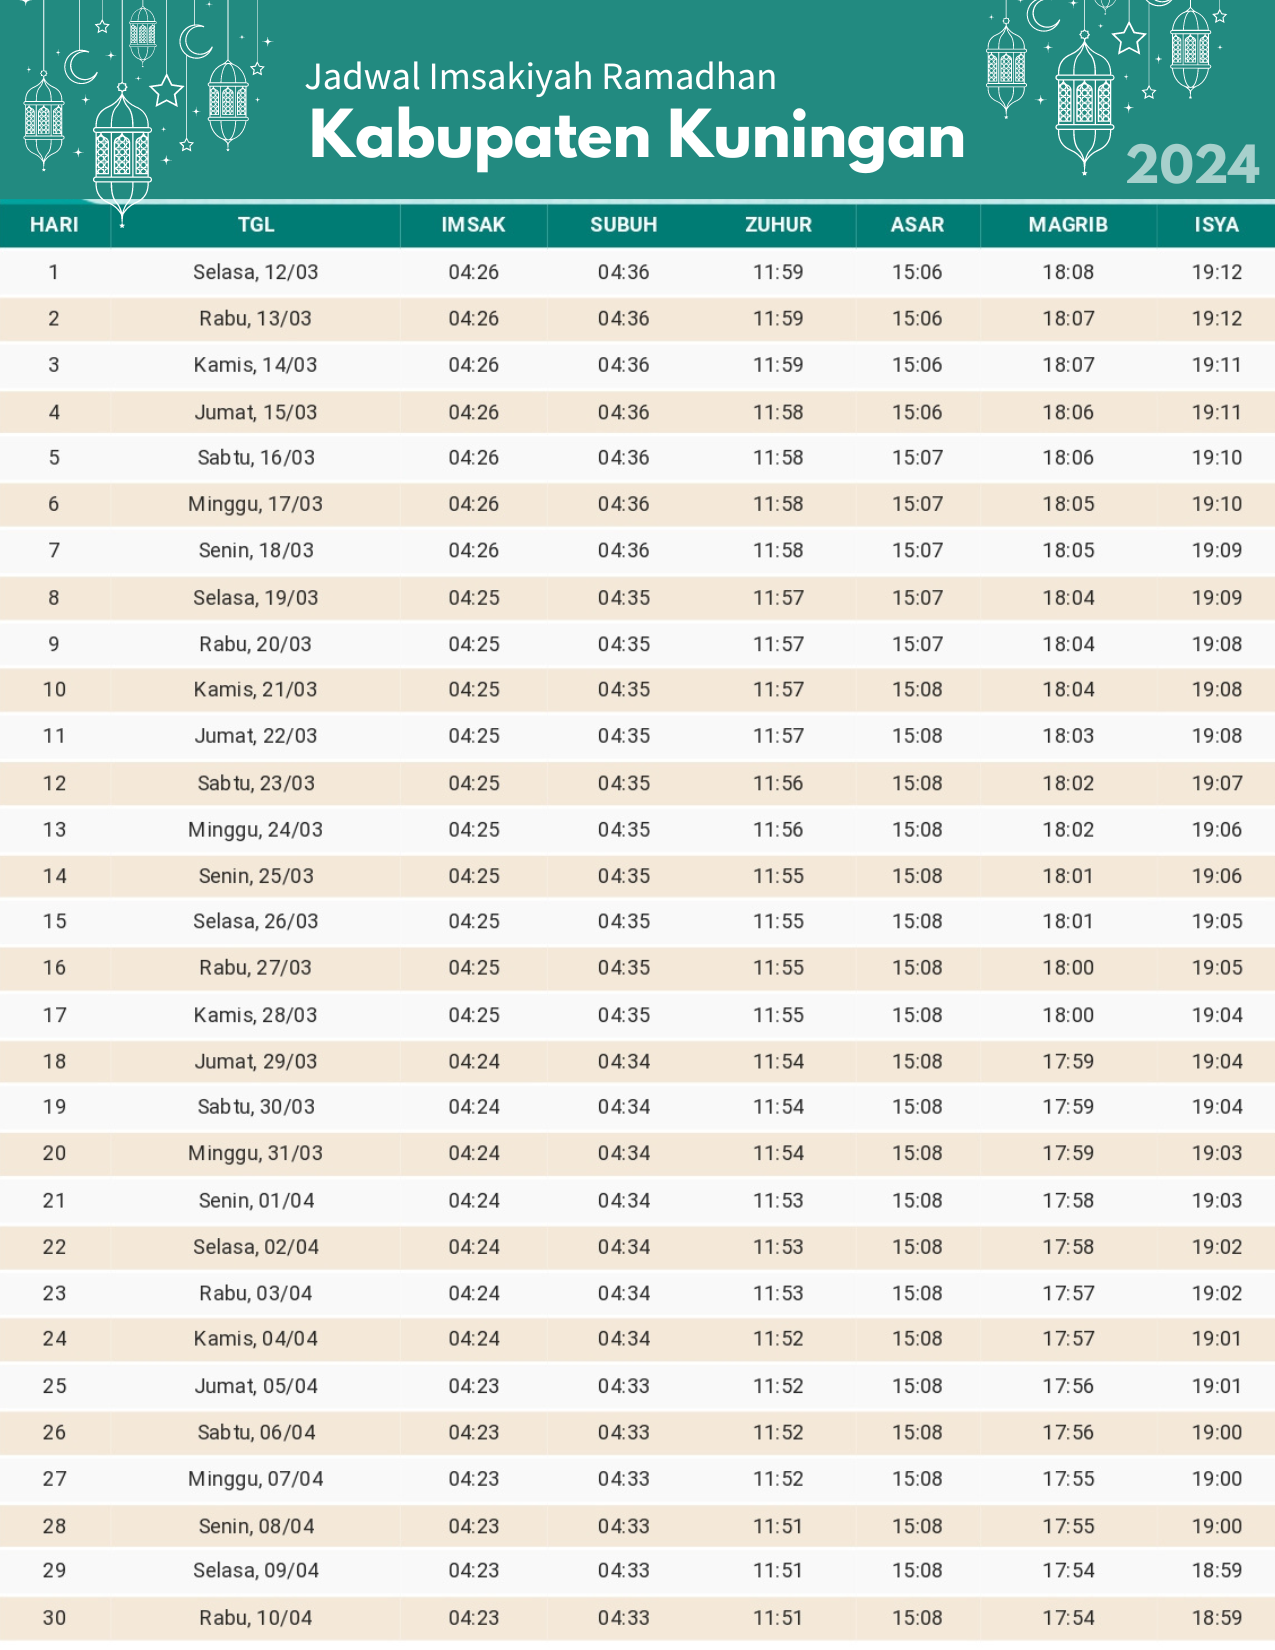Image resolution: width=1275 pixels, height=1650 pixels.
Task: Click the date cell "Minggu, 17/03"
Action: 256,504
